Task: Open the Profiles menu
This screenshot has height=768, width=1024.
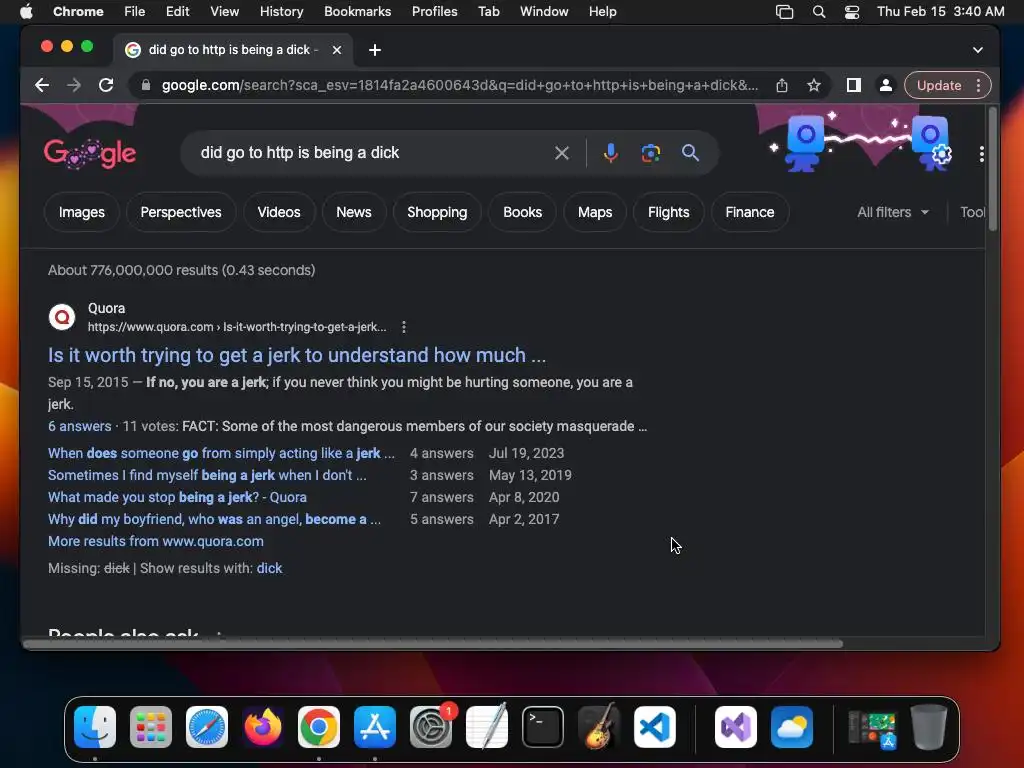Action: coord(434,12)
